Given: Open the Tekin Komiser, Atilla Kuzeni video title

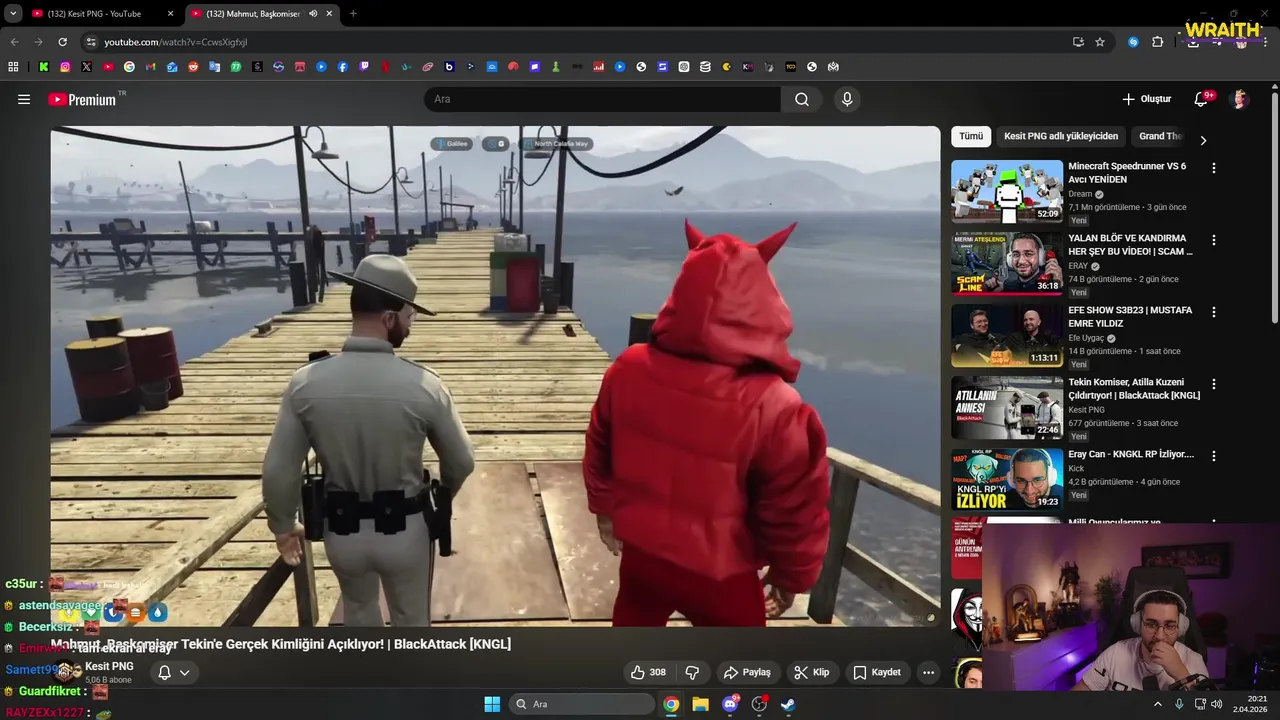Looking at the screenshot, I should pyautogui.click(x=1134, y=389).
